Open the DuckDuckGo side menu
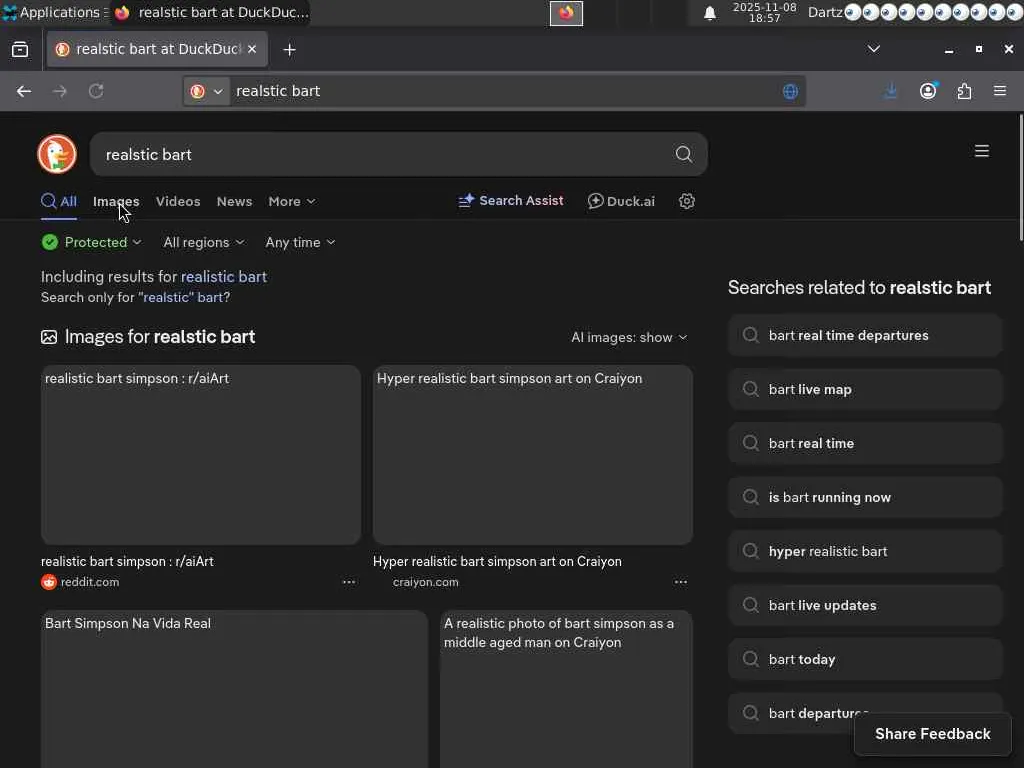This screenshot has height=768, width=1024. tap(982, 151)
